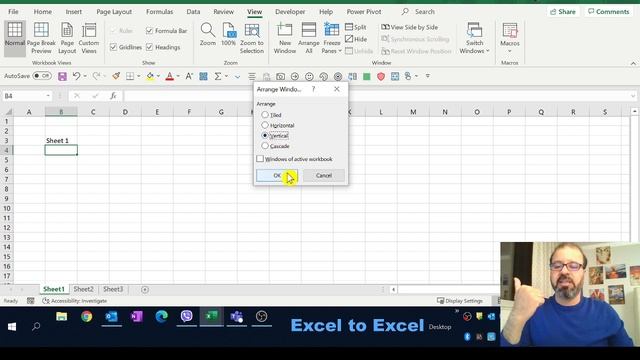This screenshot has width=640, height=360.
Task: Set zoom to 100%
Action: 229,35
